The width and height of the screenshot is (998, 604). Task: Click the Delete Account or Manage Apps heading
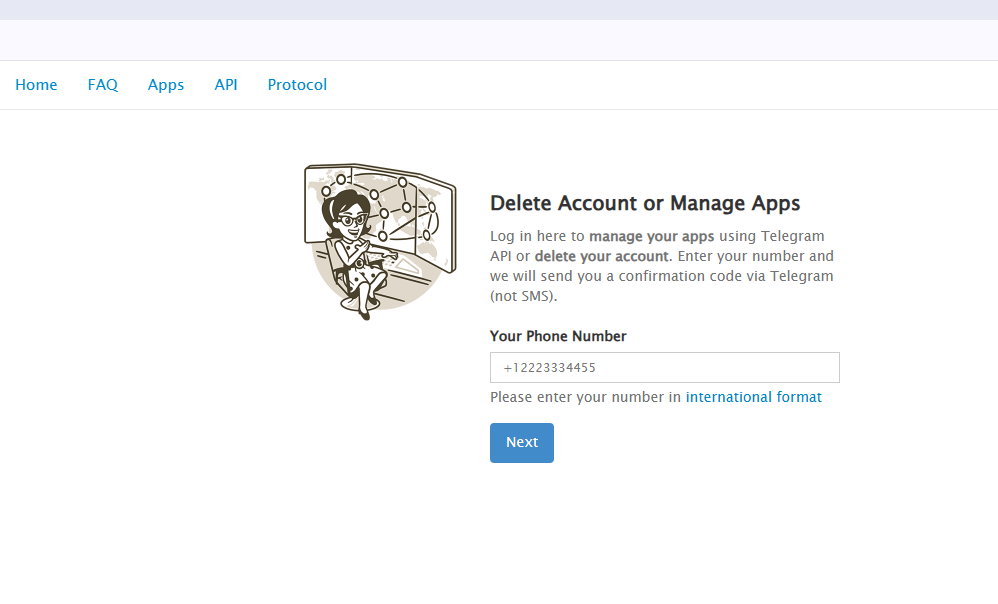(x=645, y=203)
